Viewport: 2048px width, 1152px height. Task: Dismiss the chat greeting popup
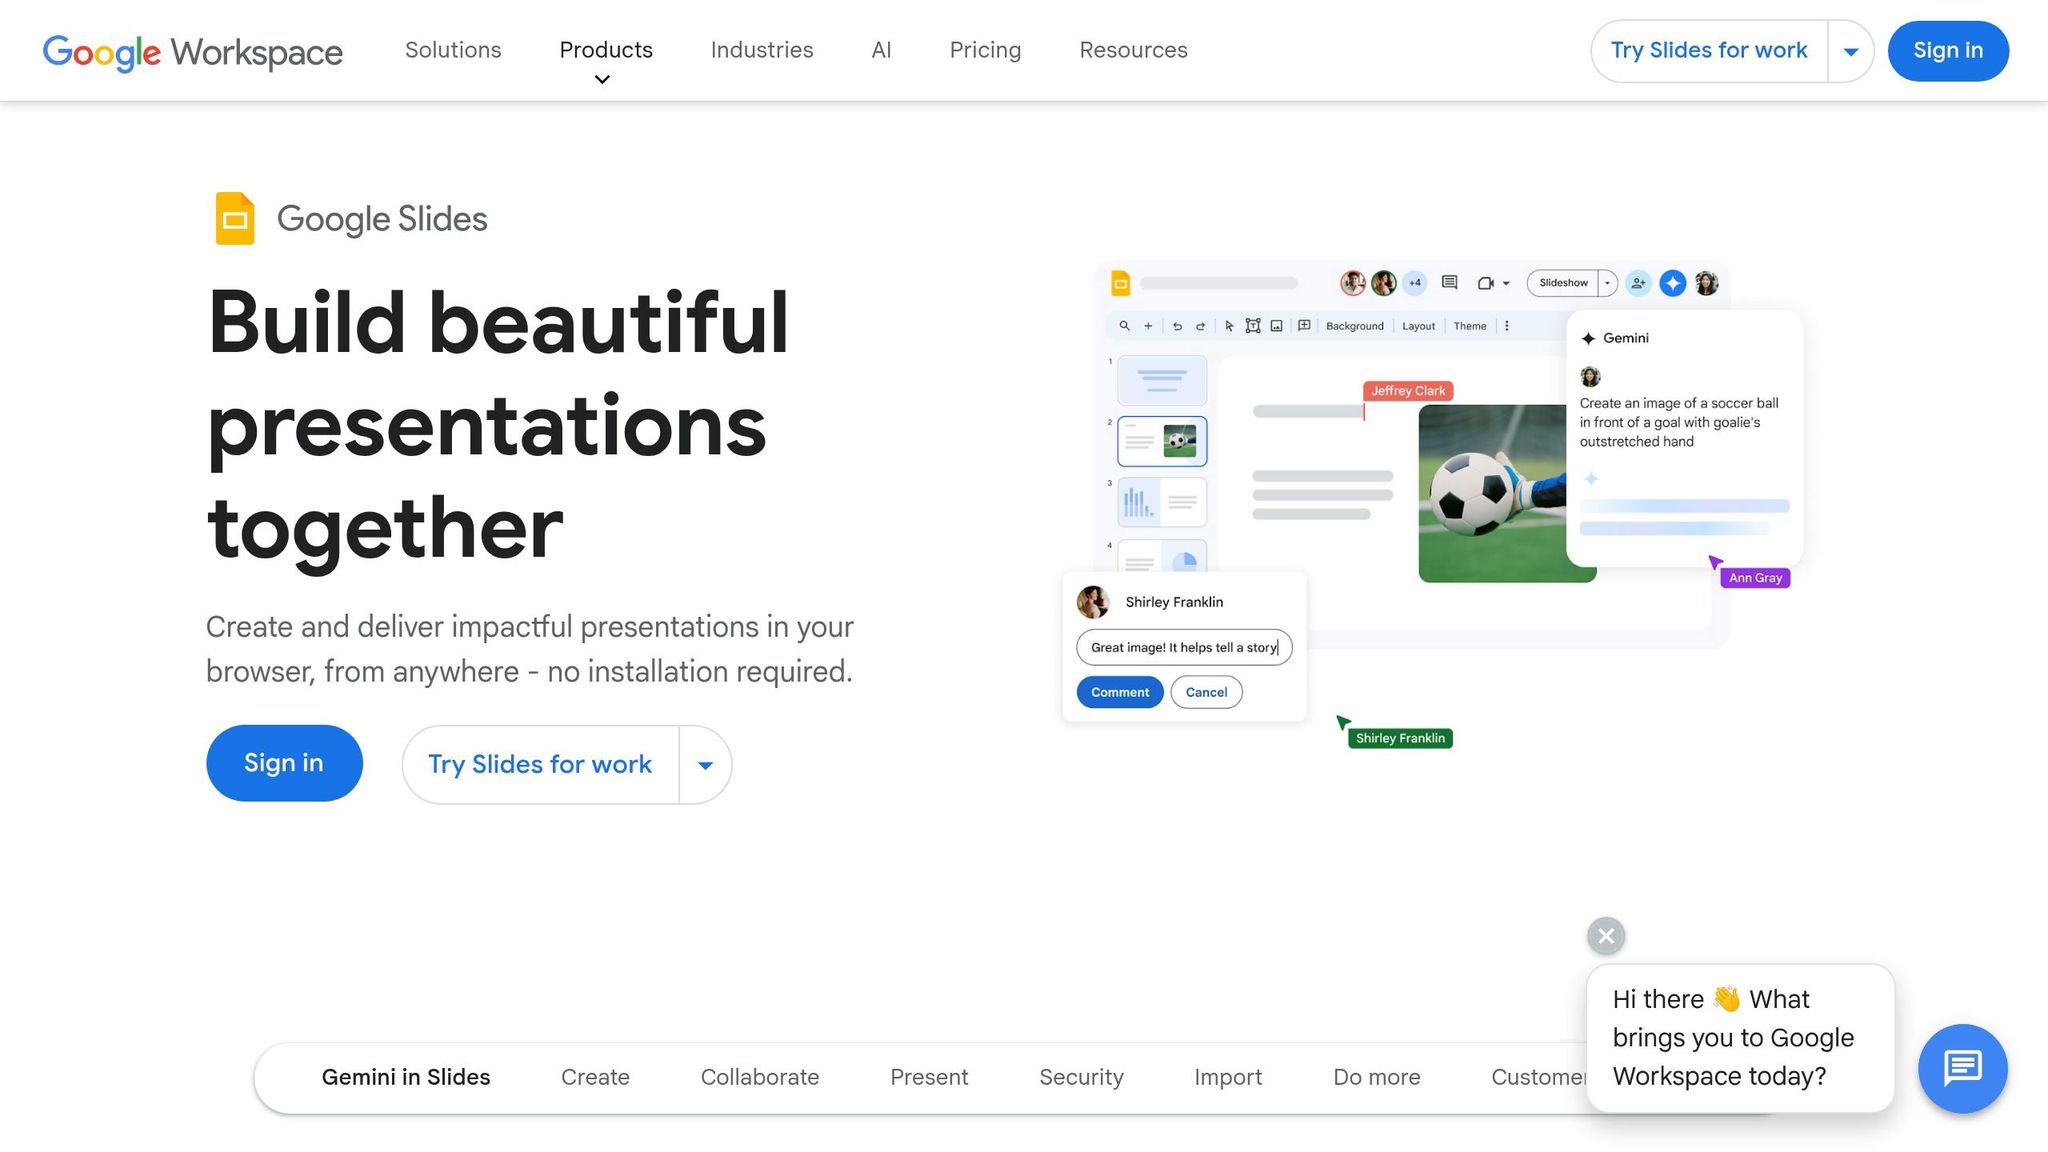click(x=1605, y=936)
